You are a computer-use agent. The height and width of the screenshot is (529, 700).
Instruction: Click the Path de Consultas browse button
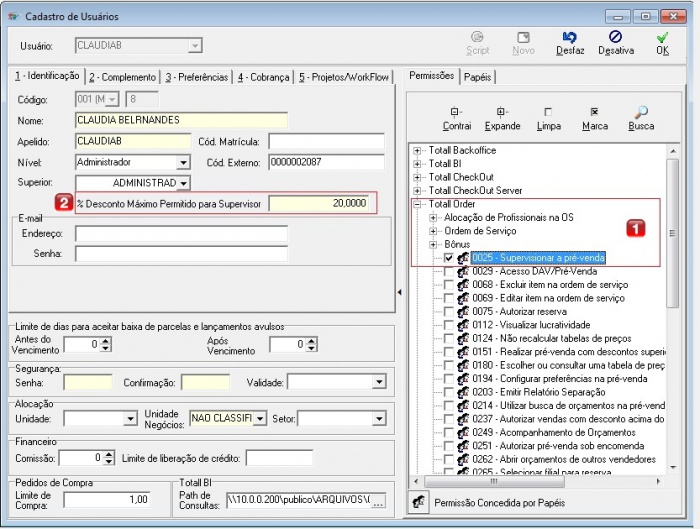pyautogui.click(x=378, y=501)
